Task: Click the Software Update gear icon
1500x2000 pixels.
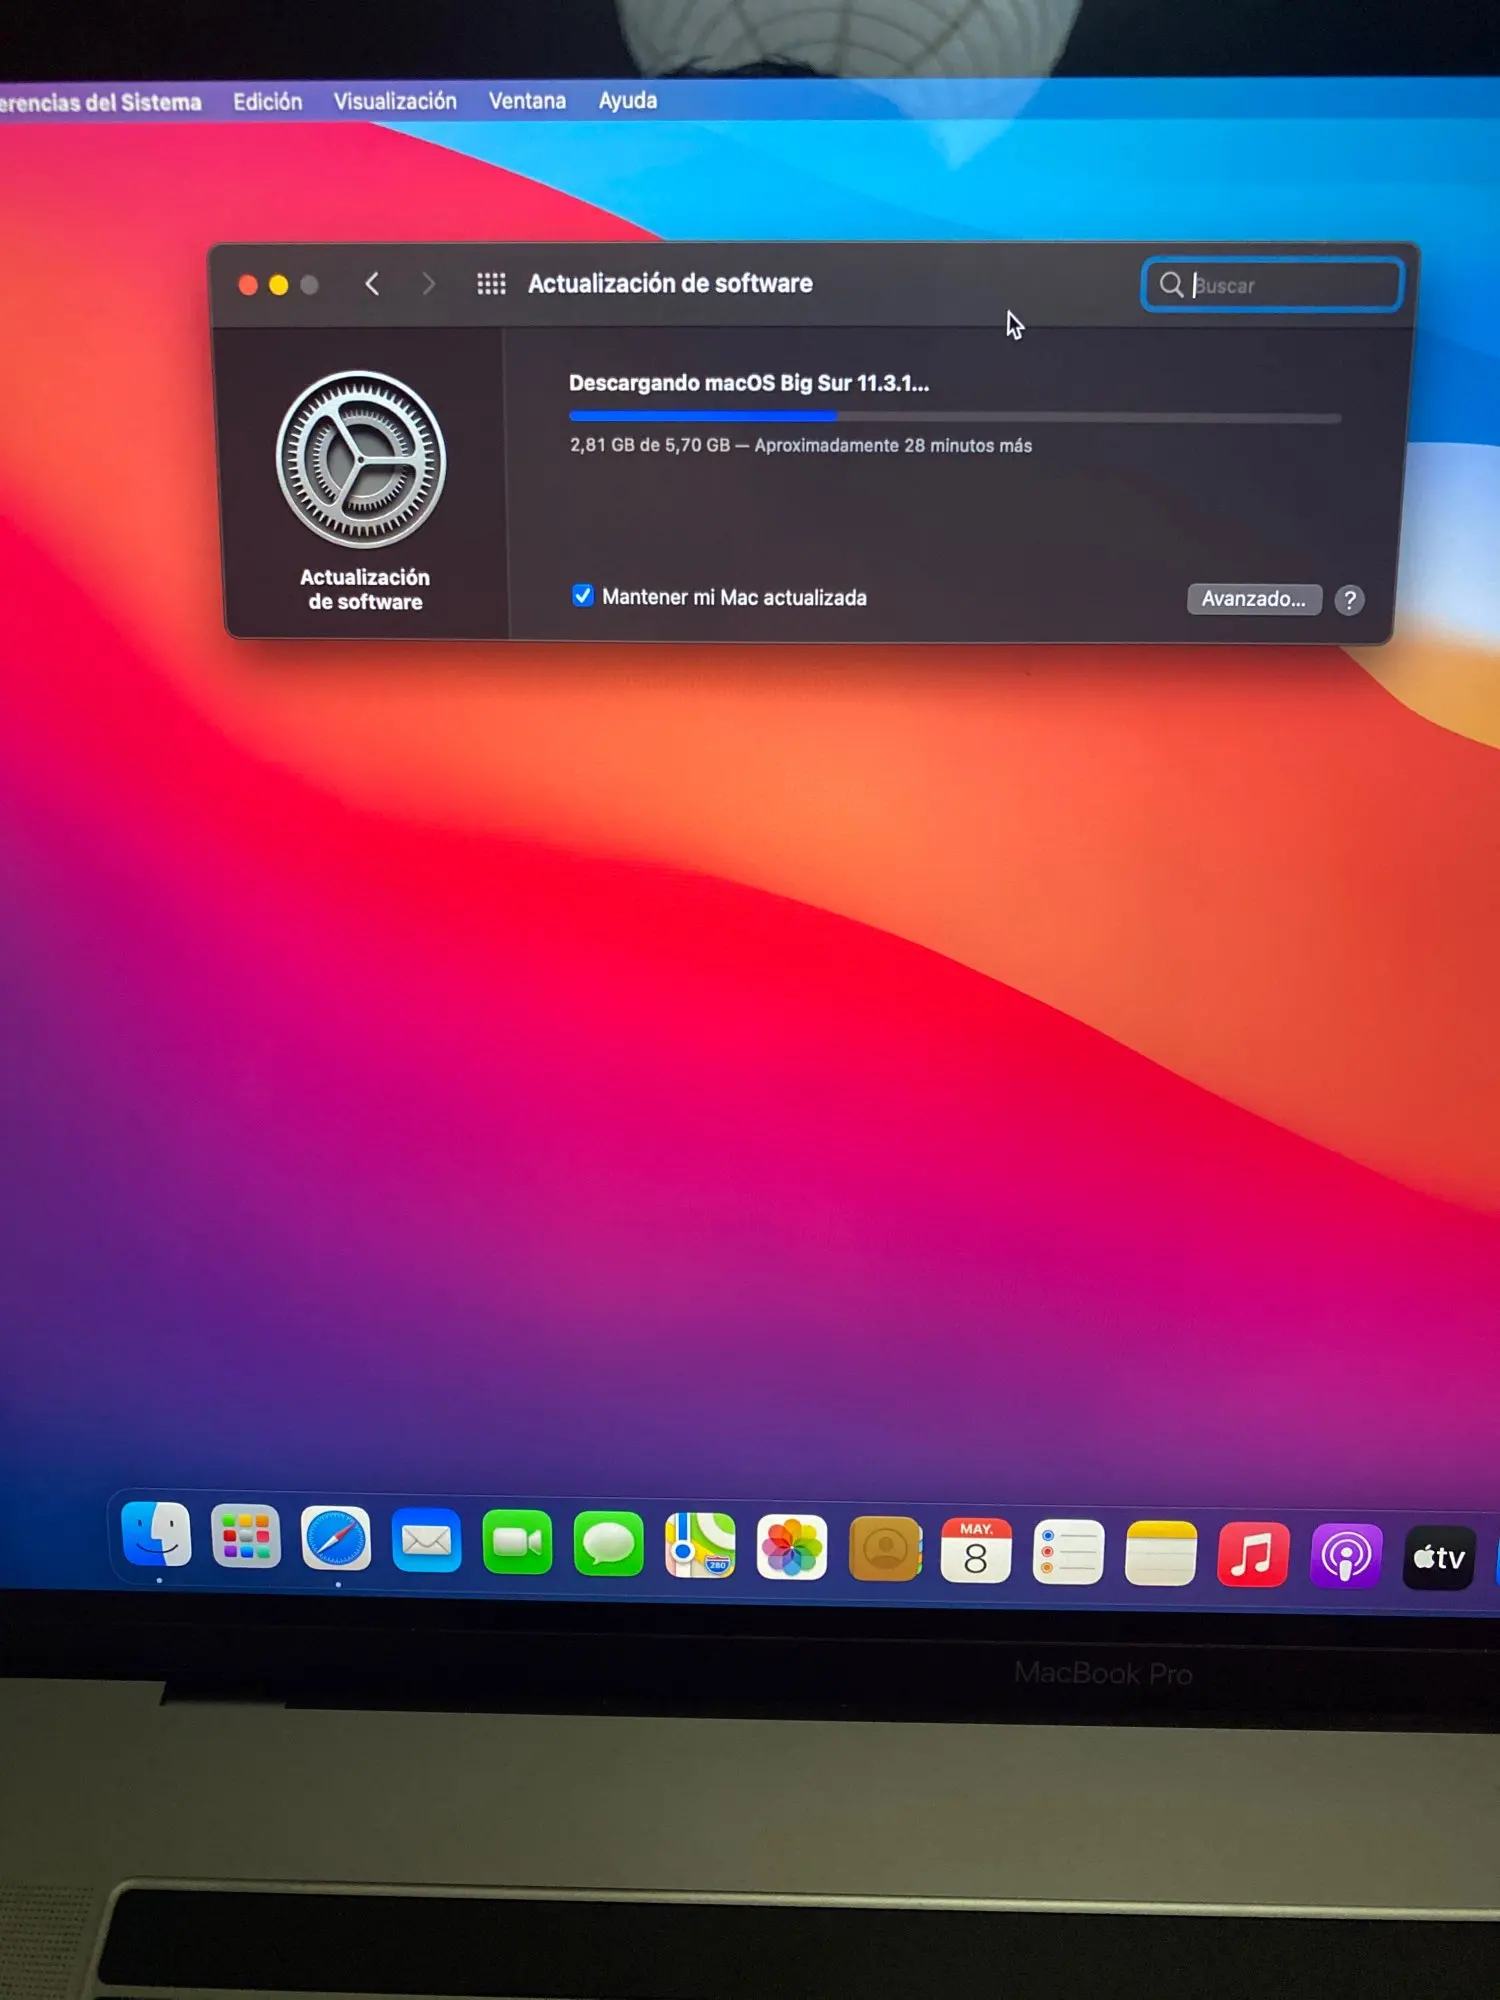Action: 361,459
